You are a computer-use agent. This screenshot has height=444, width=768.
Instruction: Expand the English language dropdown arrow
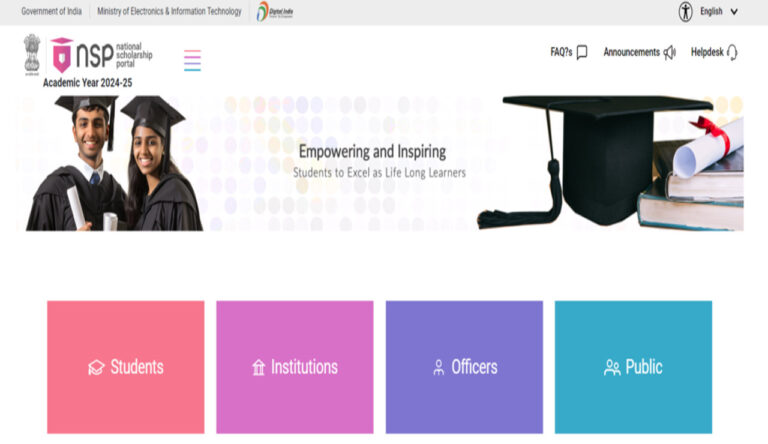(734, 12)
